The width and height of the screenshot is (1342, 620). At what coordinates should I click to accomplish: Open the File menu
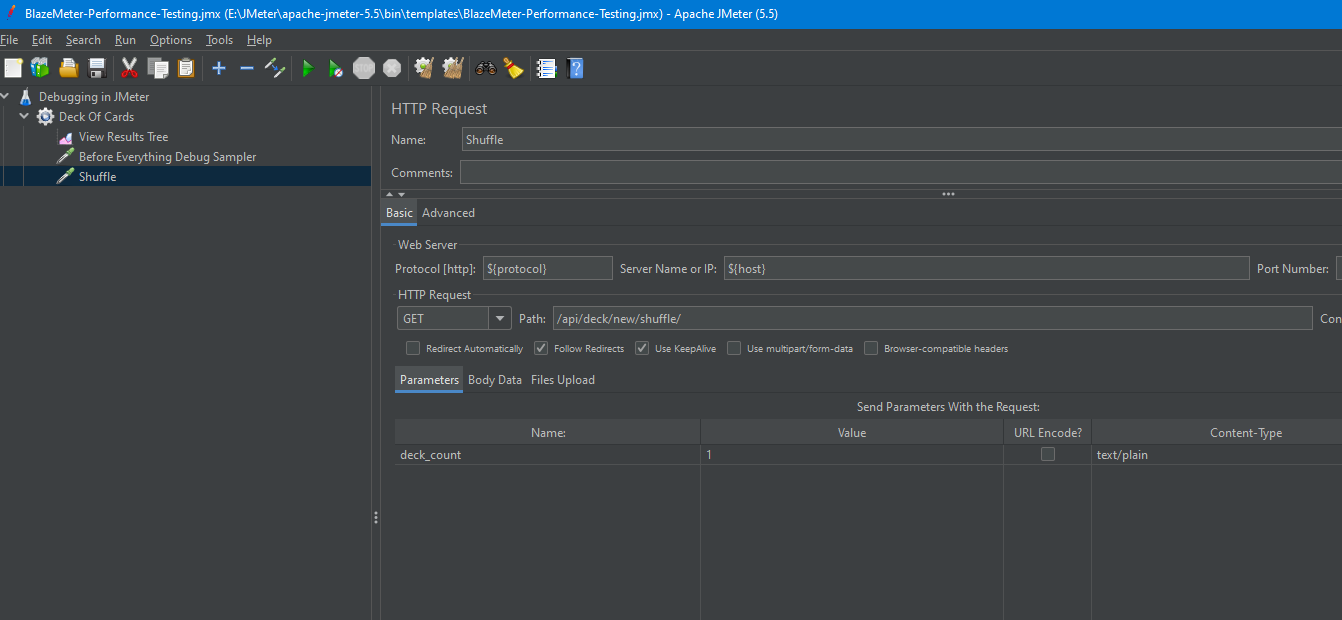pyautogui.click(x=9, y=40)
